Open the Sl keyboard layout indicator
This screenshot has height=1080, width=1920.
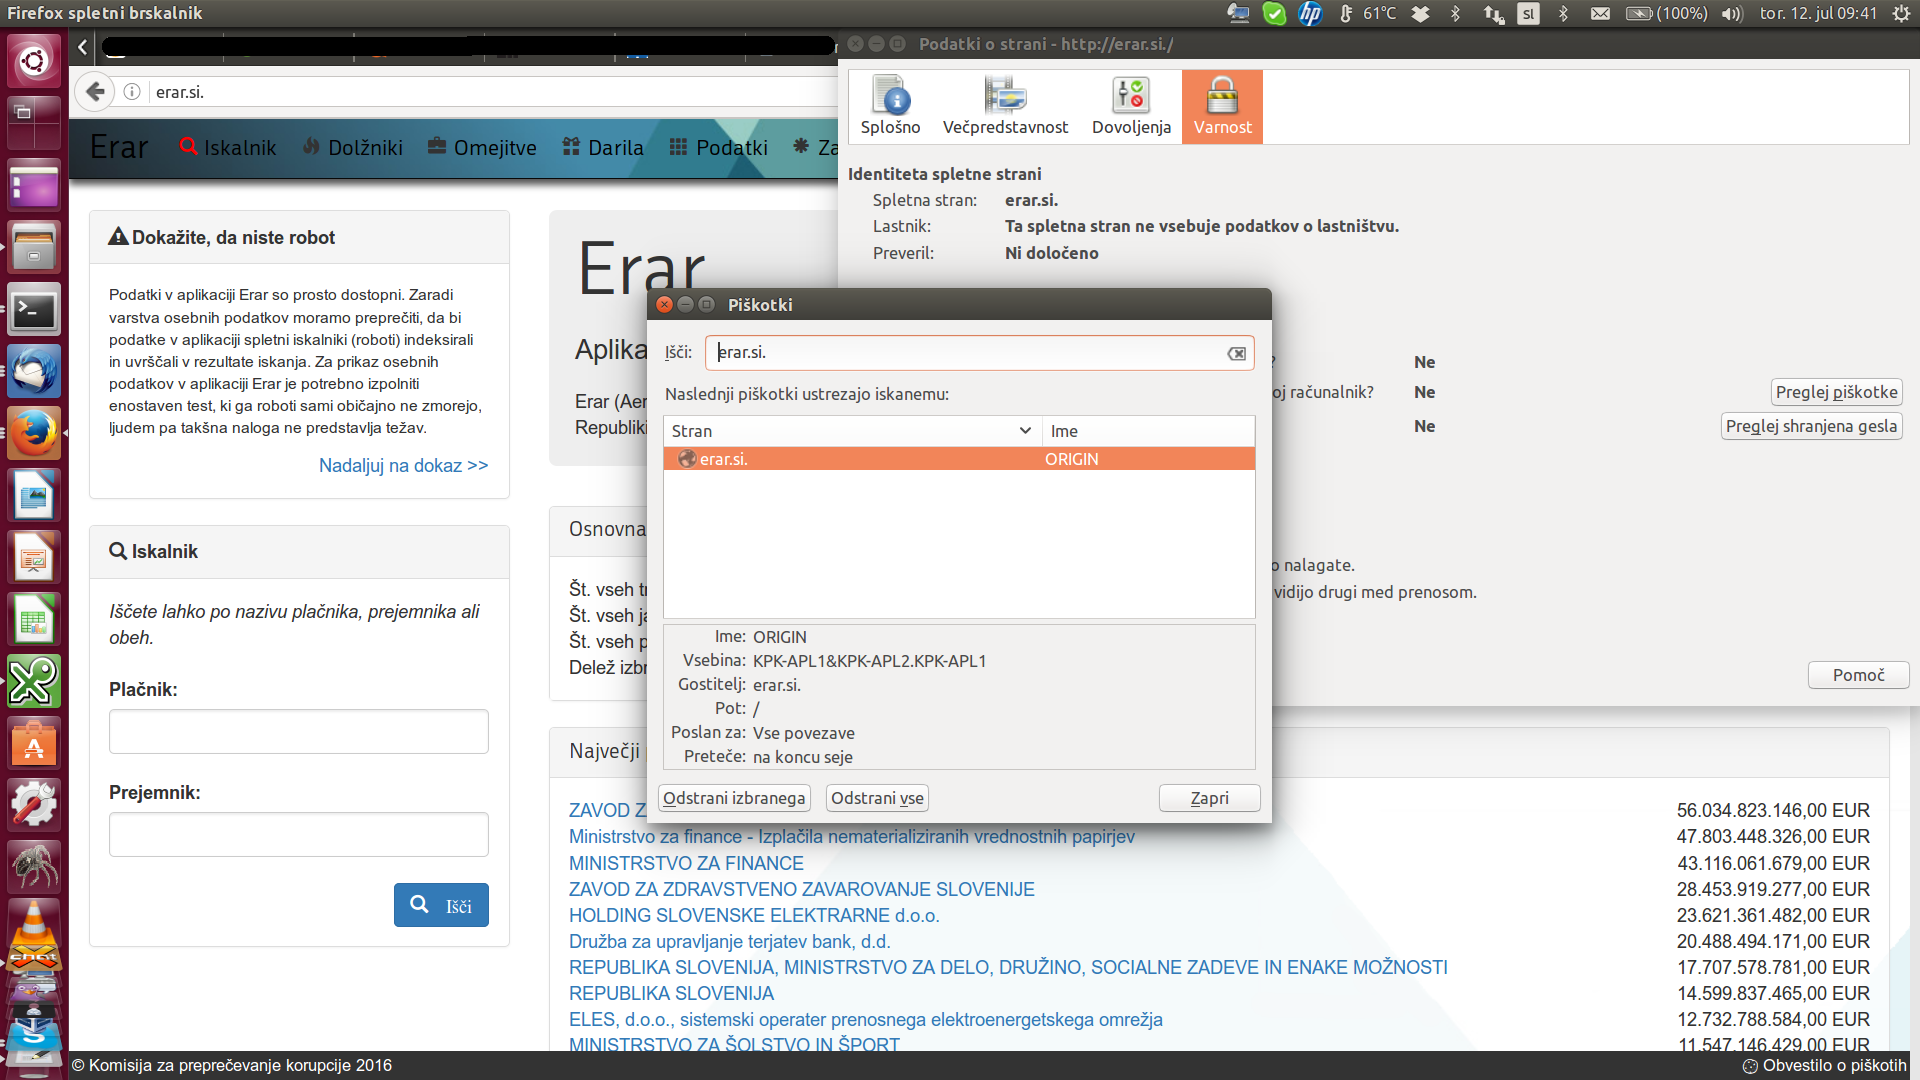pos(1528,14)
